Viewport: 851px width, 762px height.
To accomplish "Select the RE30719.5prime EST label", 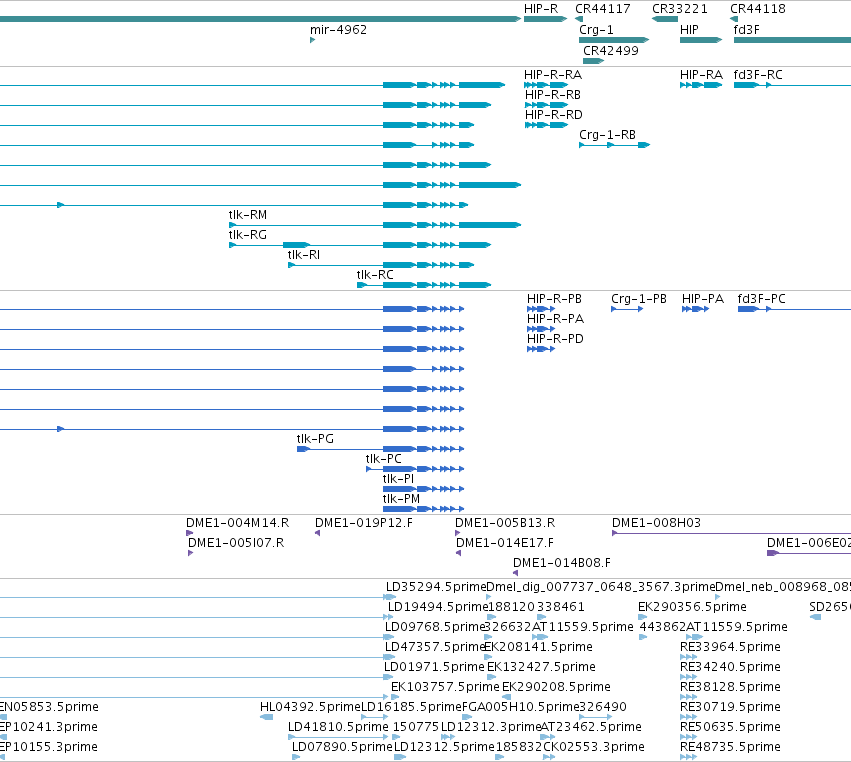I will tap(730, 708).
